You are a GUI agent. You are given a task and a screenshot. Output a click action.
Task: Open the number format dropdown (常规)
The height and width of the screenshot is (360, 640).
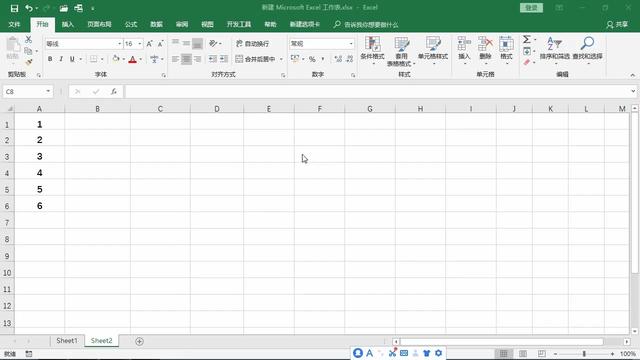point(351,44)
